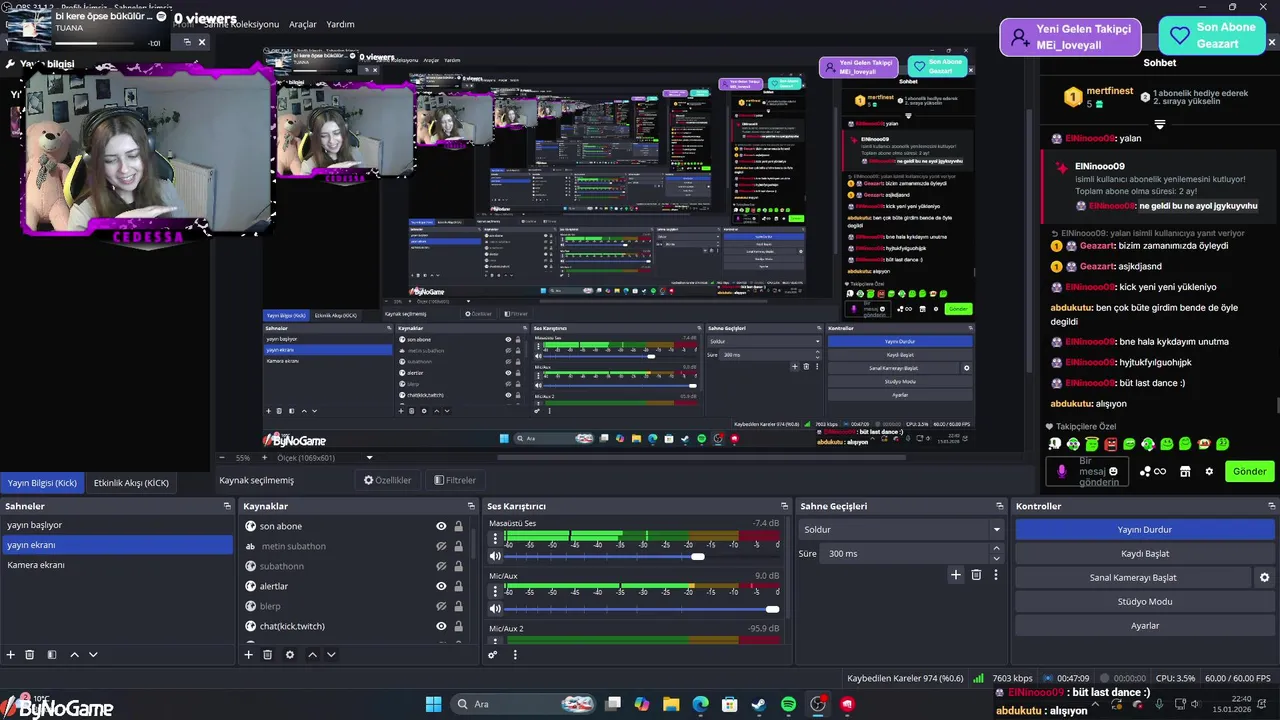Click chat message input field
The width and height of the screenshot is (1280, 720).
1089,471
